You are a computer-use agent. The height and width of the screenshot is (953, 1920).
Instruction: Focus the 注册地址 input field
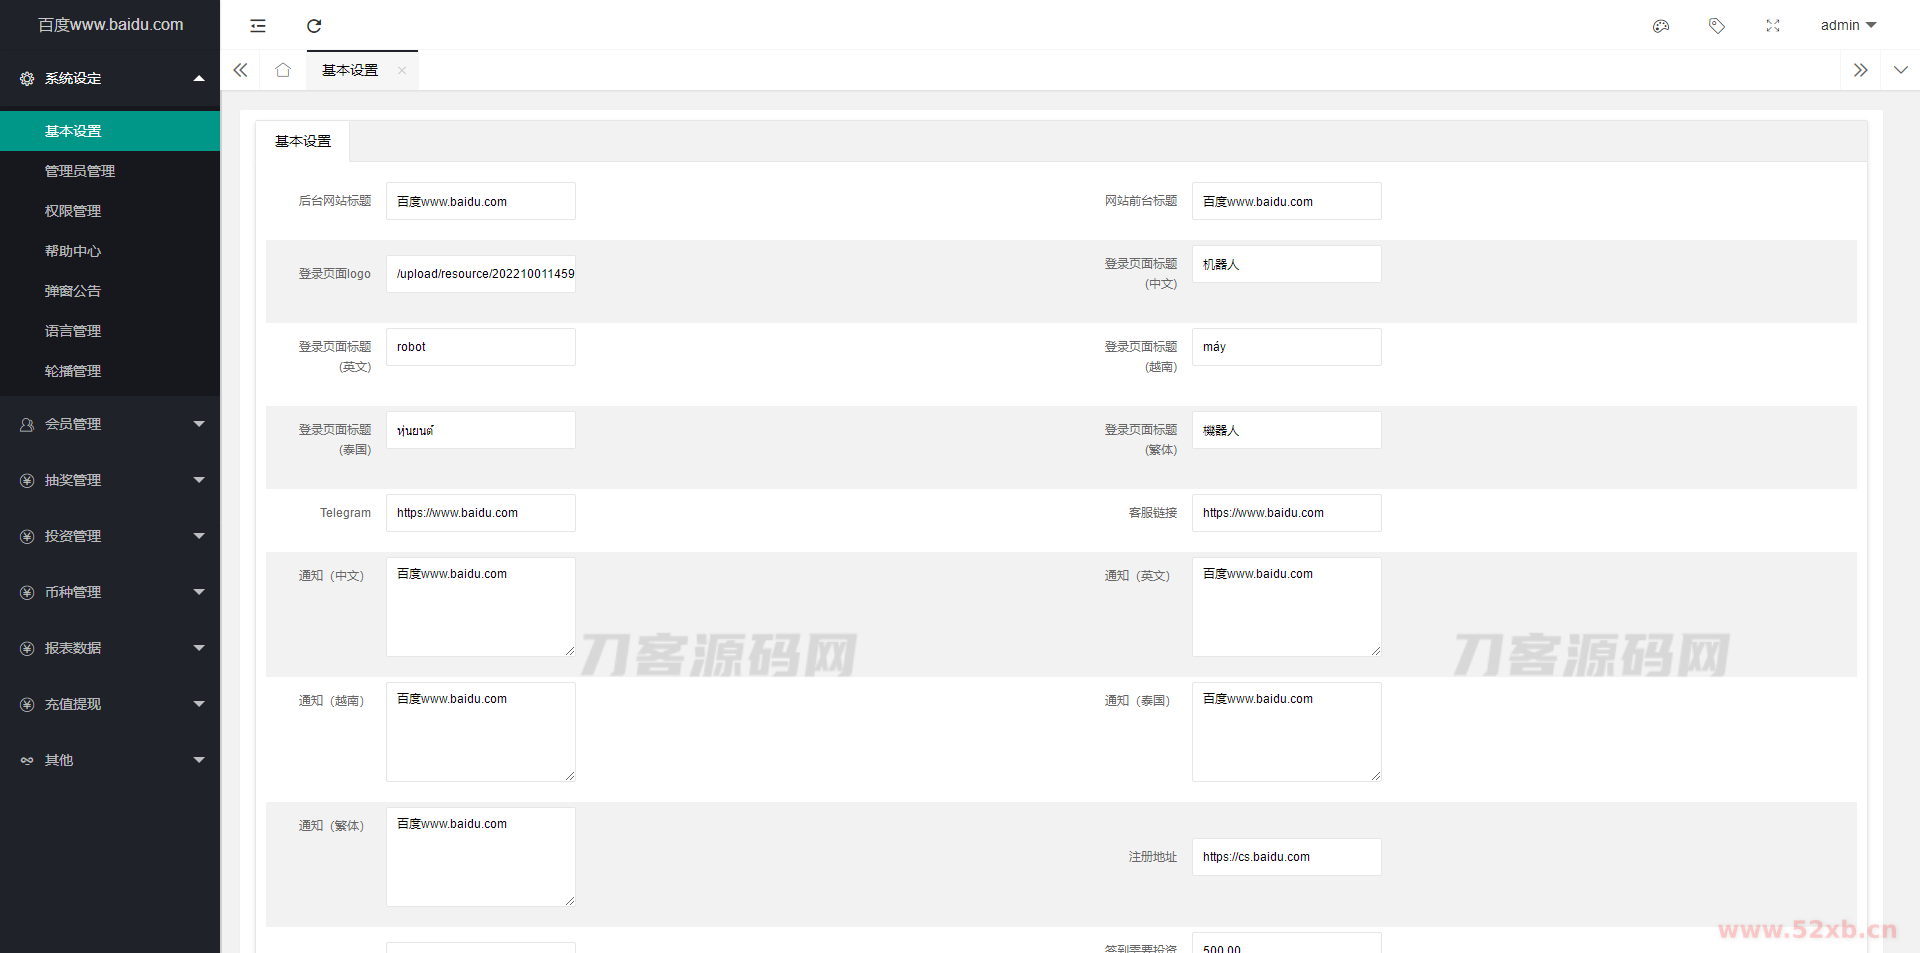(1286, 857)
